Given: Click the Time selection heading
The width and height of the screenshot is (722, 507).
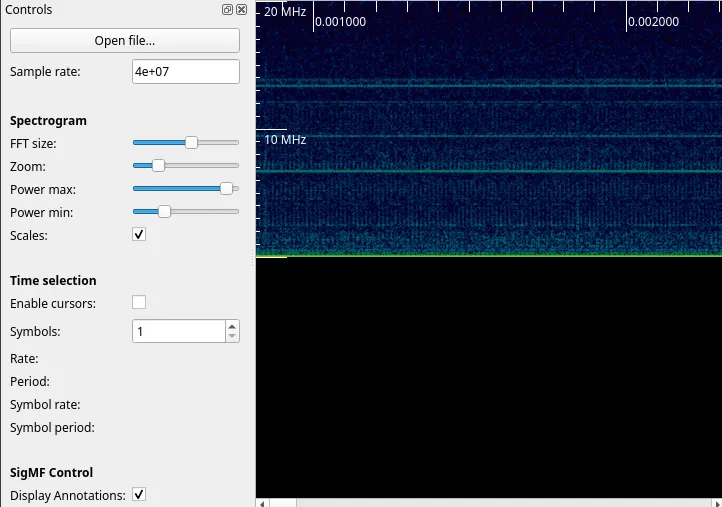Looking at the screenshot, I should click(53, 280).
